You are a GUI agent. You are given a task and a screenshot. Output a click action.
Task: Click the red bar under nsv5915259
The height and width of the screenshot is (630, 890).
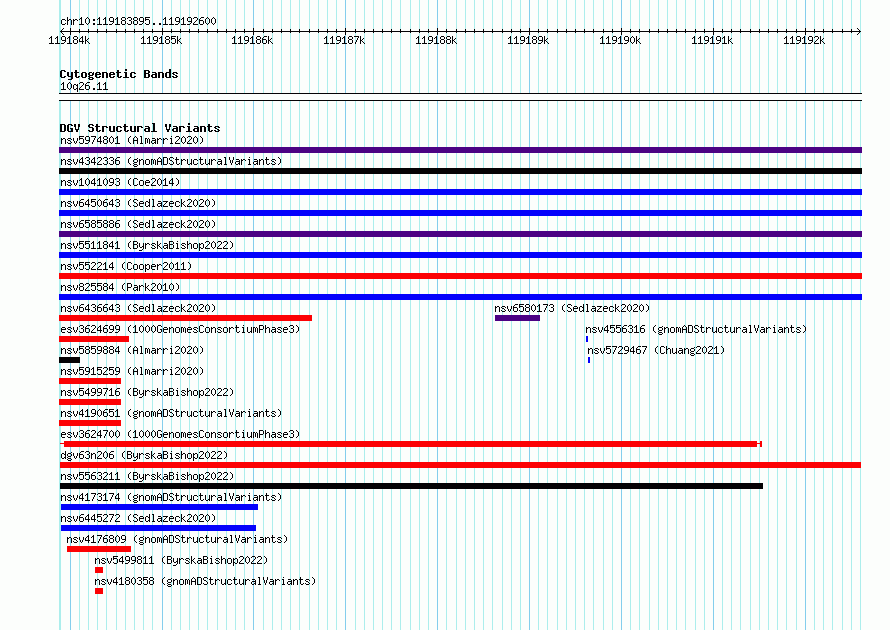click(x=90, y=381)
